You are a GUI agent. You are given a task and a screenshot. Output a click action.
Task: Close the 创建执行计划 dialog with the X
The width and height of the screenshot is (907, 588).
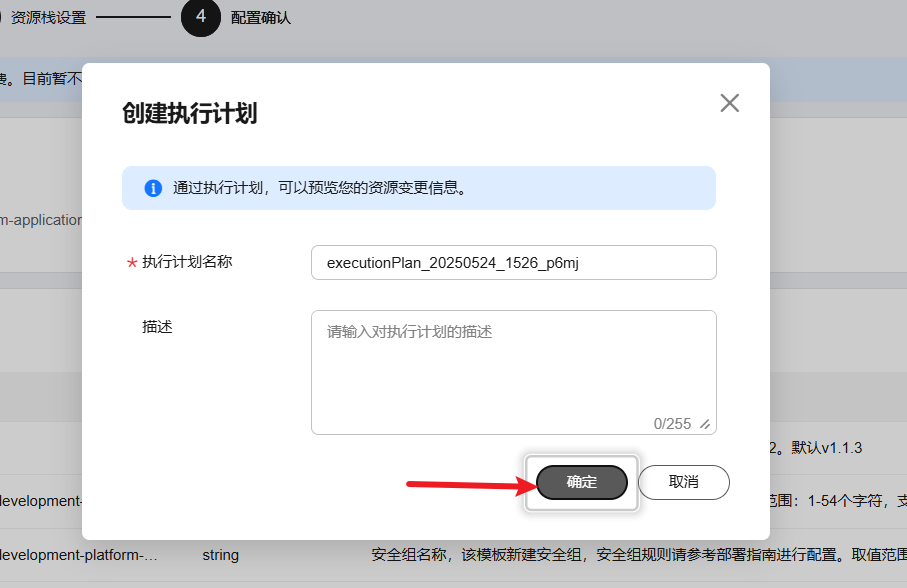point(729,102)
